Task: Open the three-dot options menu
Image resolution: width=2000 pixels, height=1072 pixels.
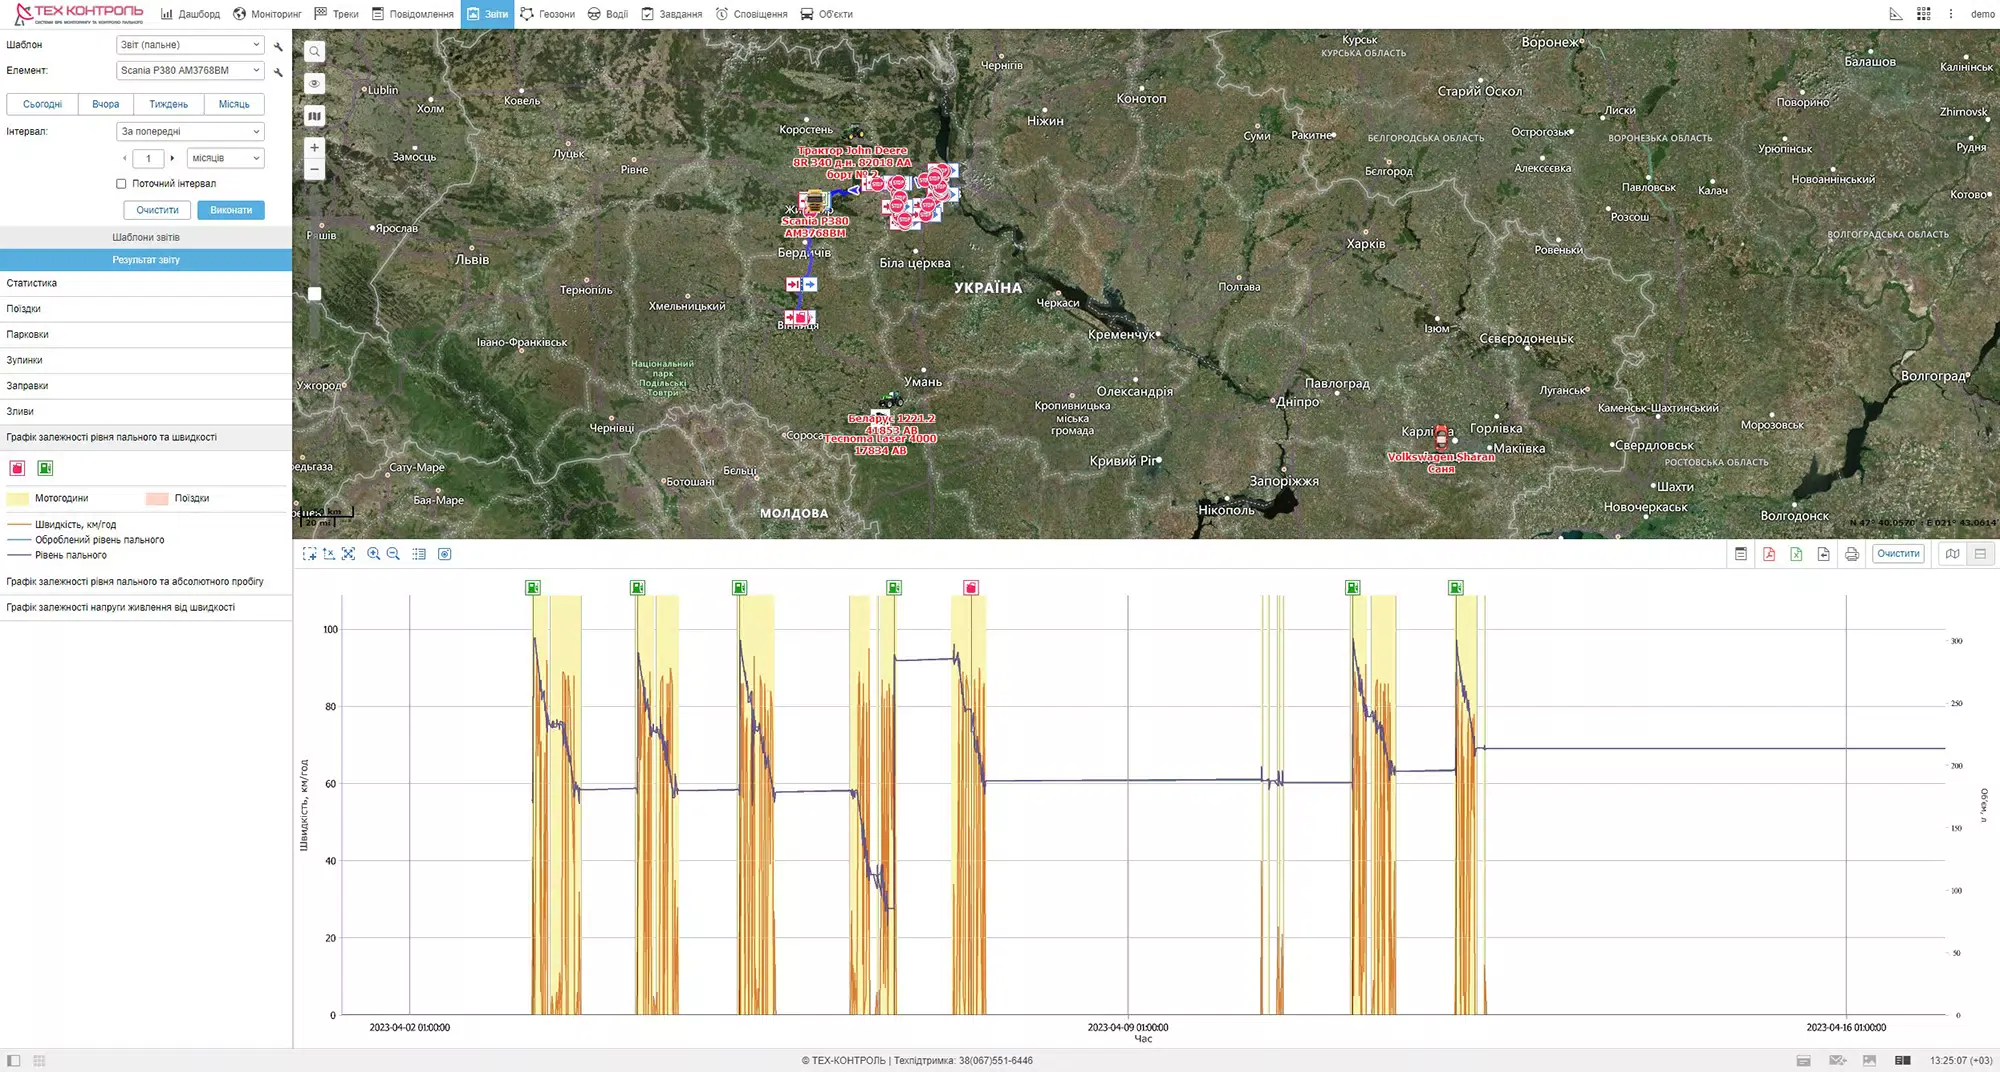Action: point(1951,14)
